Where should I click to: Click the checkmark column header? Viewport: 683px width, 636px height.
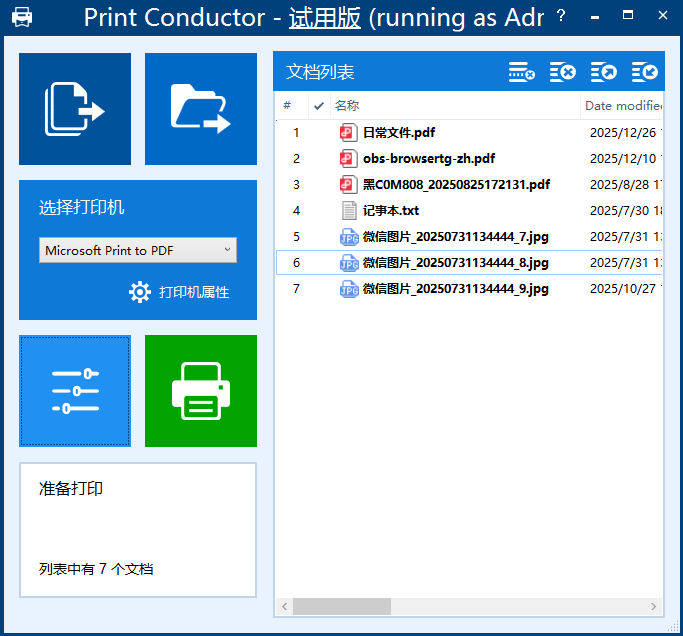319,106
